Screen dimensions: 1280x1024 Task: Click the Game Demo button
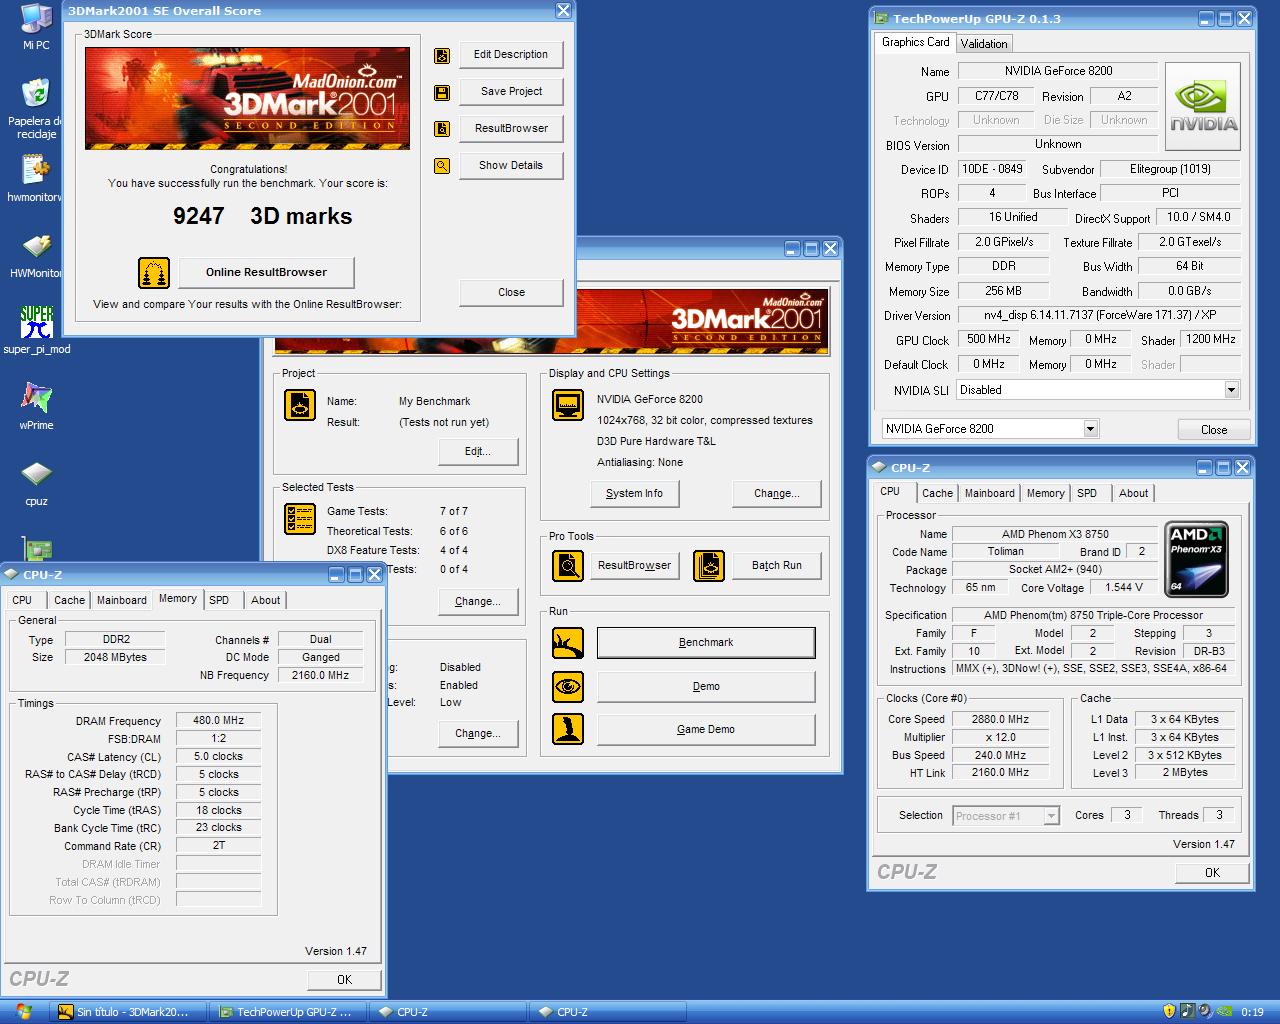click(x=706, y=730)
